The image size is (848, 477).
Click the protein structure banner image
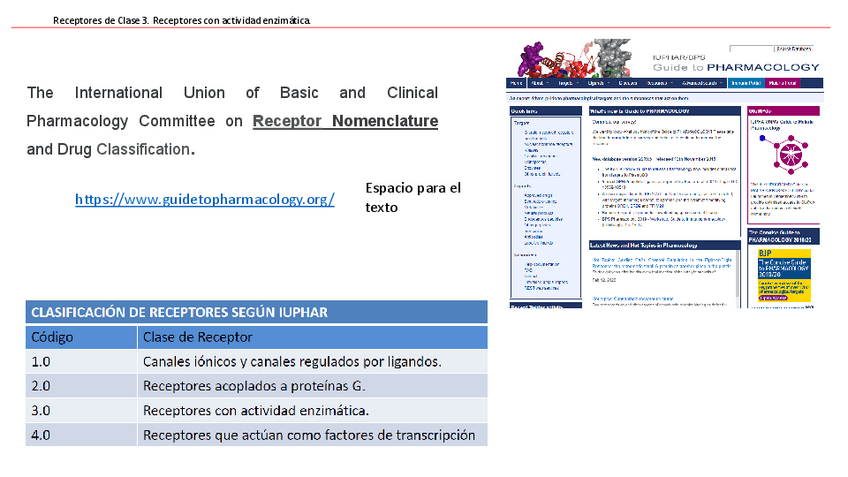575,58
